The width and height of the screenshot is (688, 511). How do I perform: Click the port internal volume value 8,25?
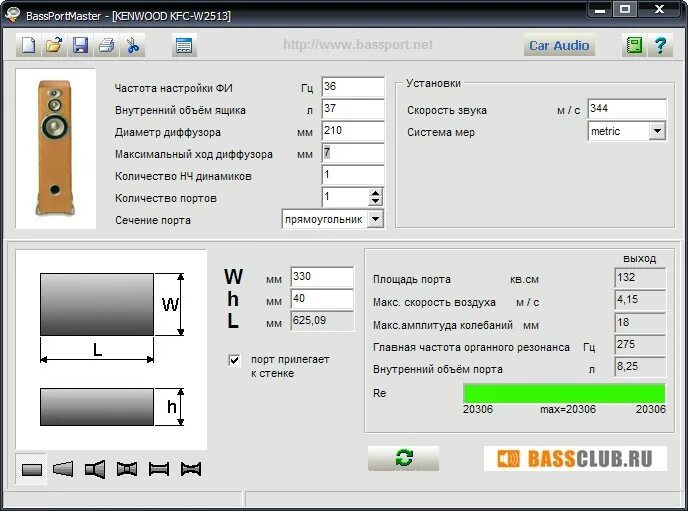coord(640,367)
